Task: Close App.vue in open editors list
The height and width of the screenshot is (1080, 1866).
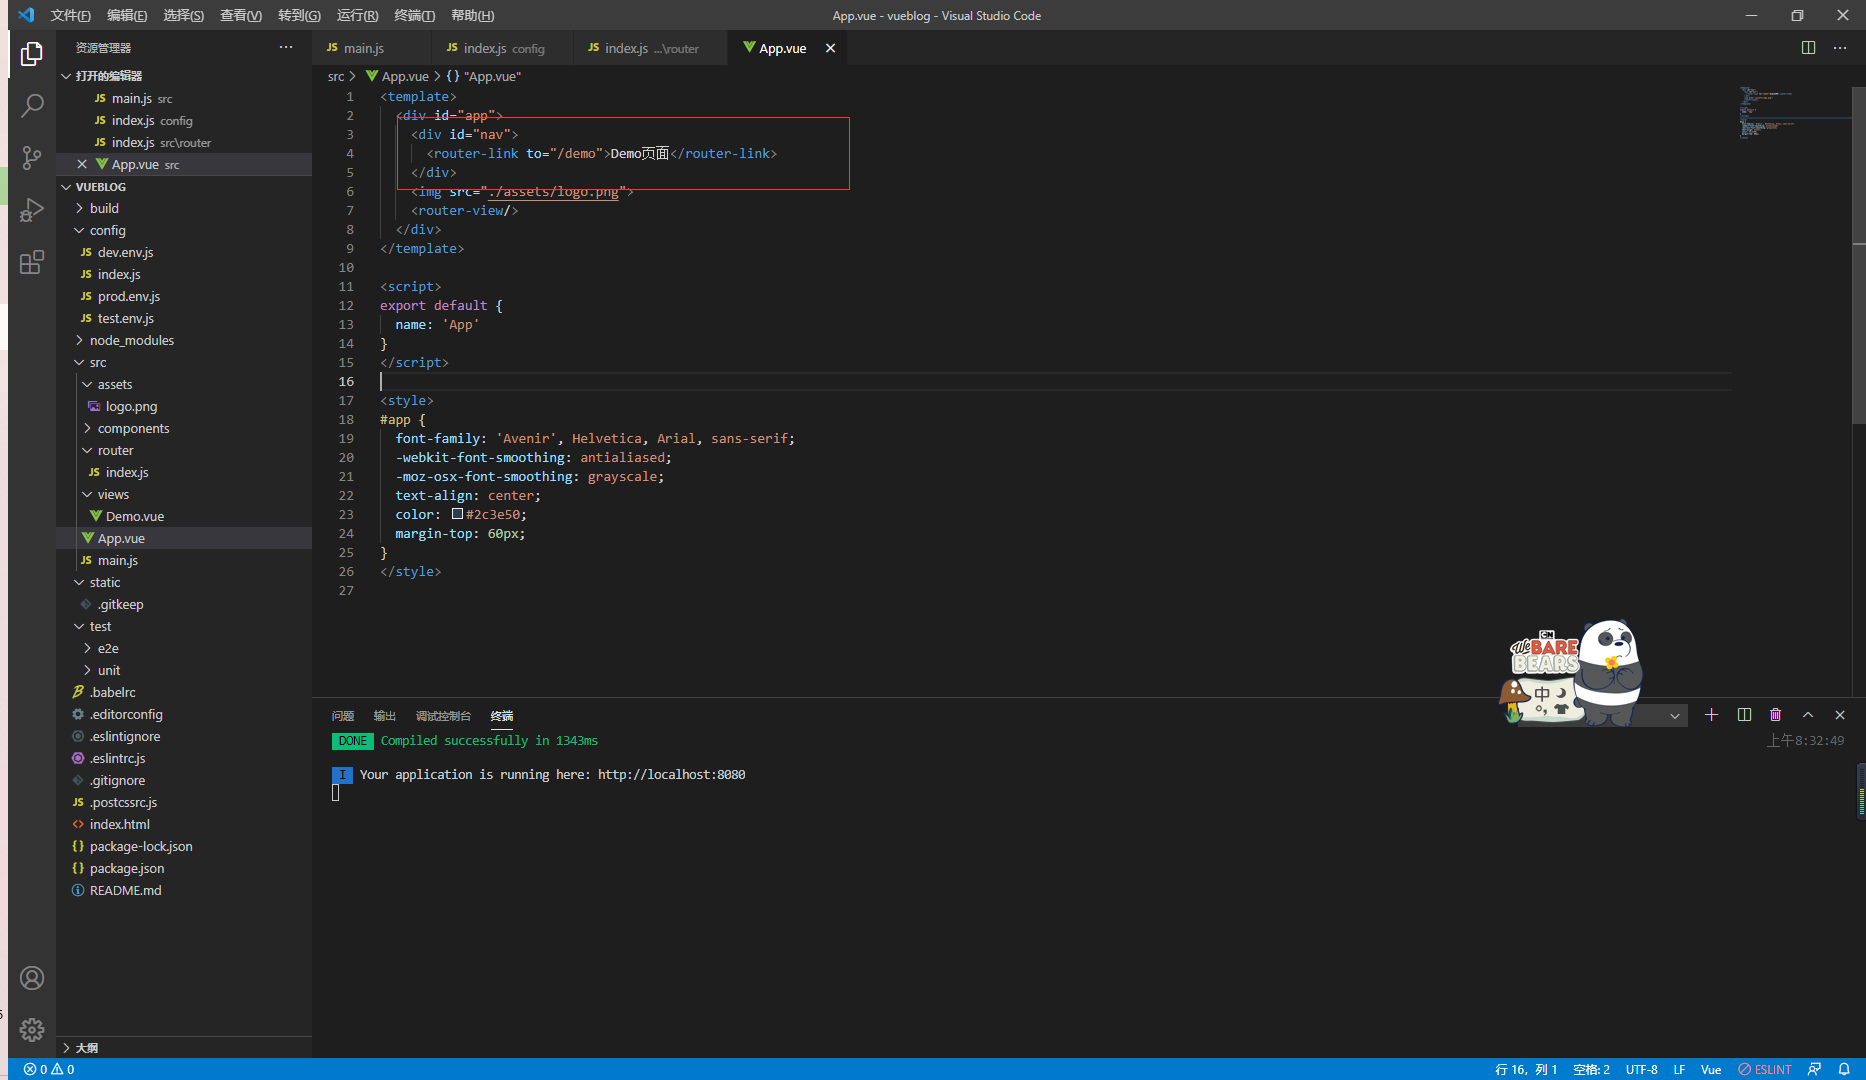Action: point(82,164)
